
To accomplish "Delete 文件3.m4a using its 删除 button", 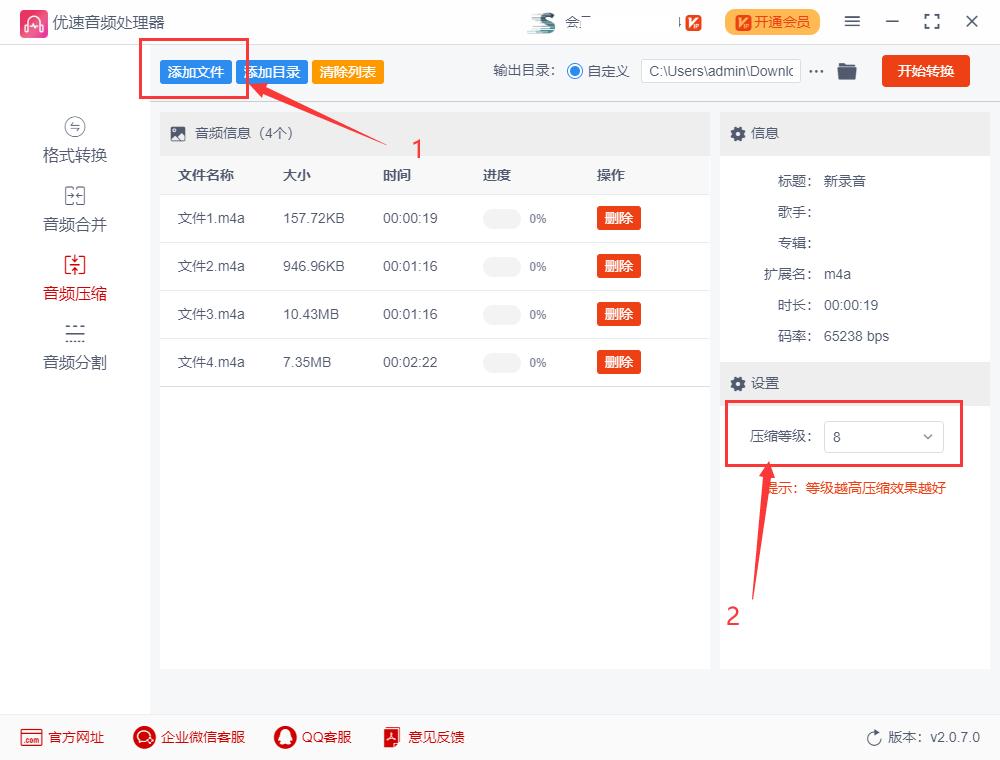I will [x=618, y=313].
